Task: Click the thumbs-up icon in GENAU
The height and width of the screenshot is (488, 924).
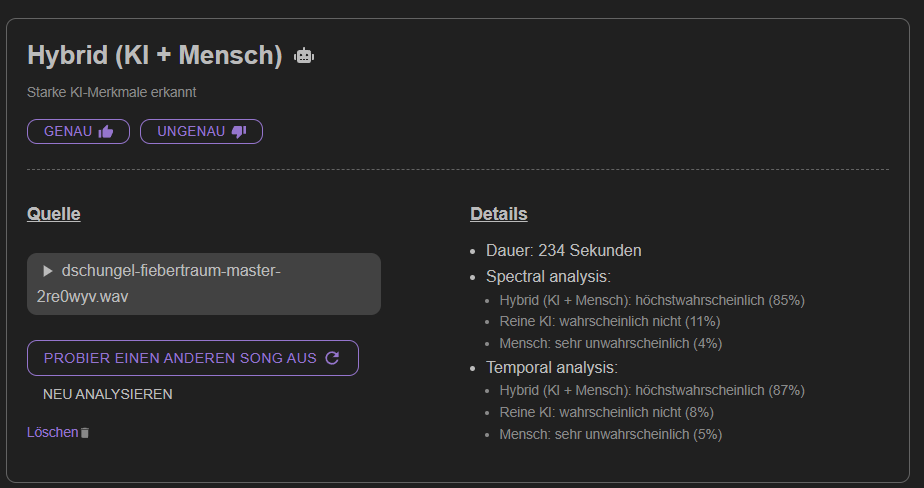Action: 106,131
